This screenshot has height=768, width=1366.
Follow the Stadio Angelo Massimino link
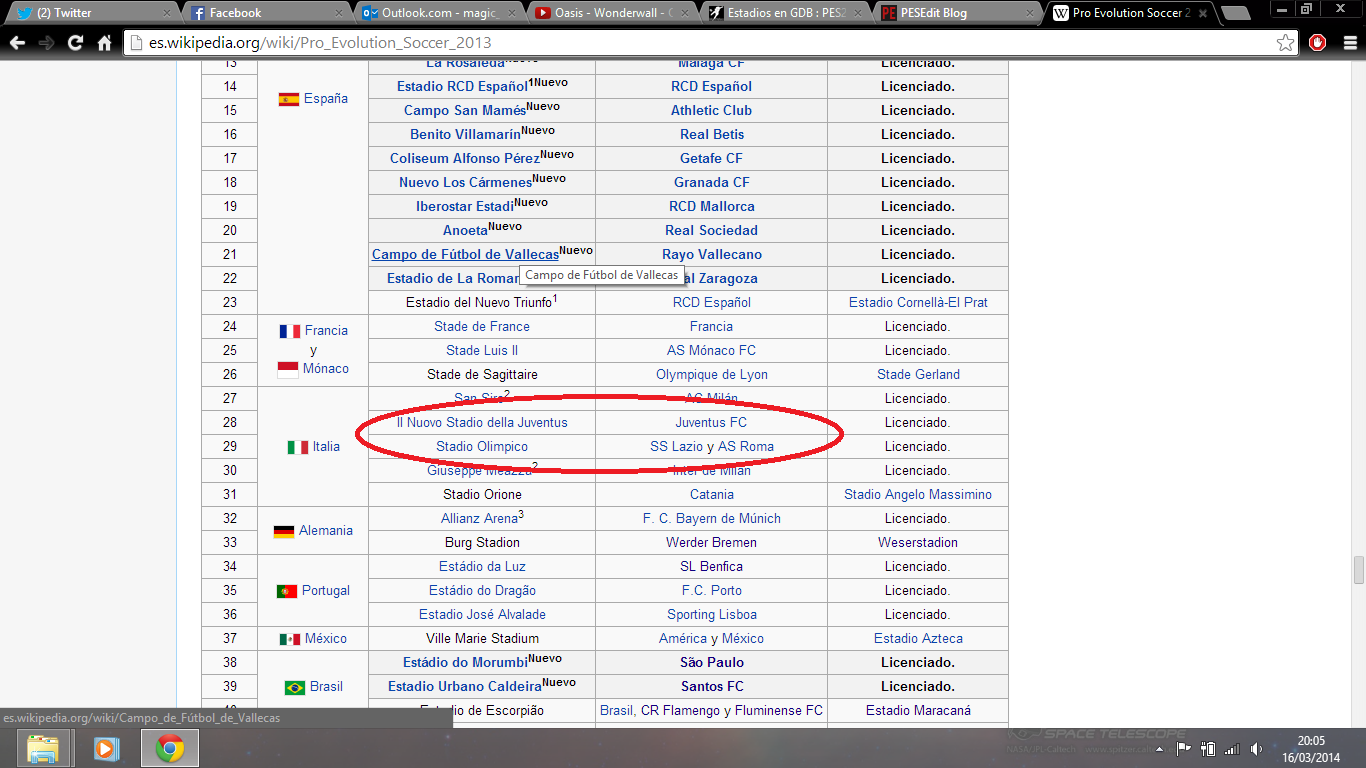918,495
